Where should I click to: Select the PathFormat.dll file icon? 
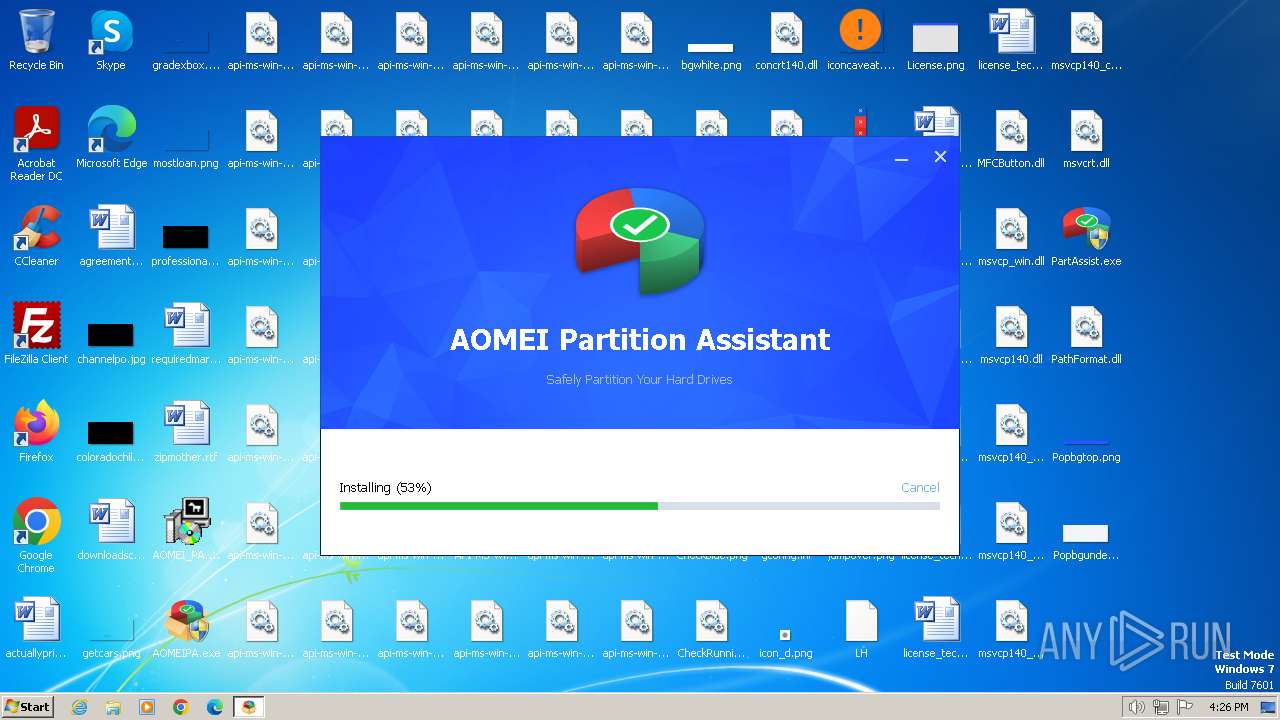click(1086, 335)
